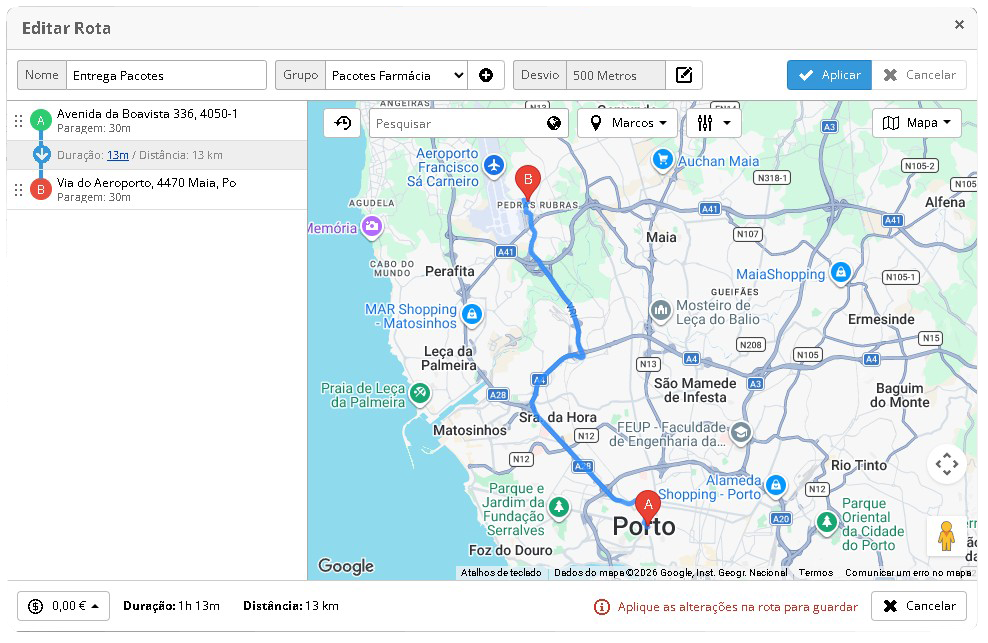
Task: Grab drag handle for Avenida da Boavista
Action: pos(18,120)
